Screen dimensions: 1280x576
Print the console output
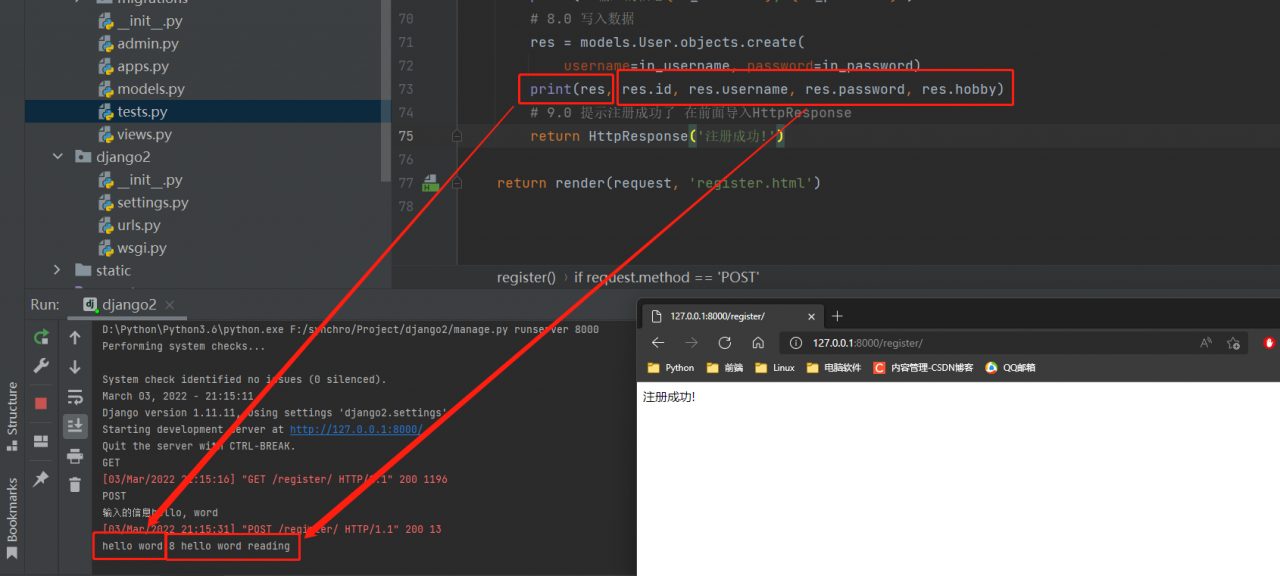pyautogui.click(x=75, y=456)
